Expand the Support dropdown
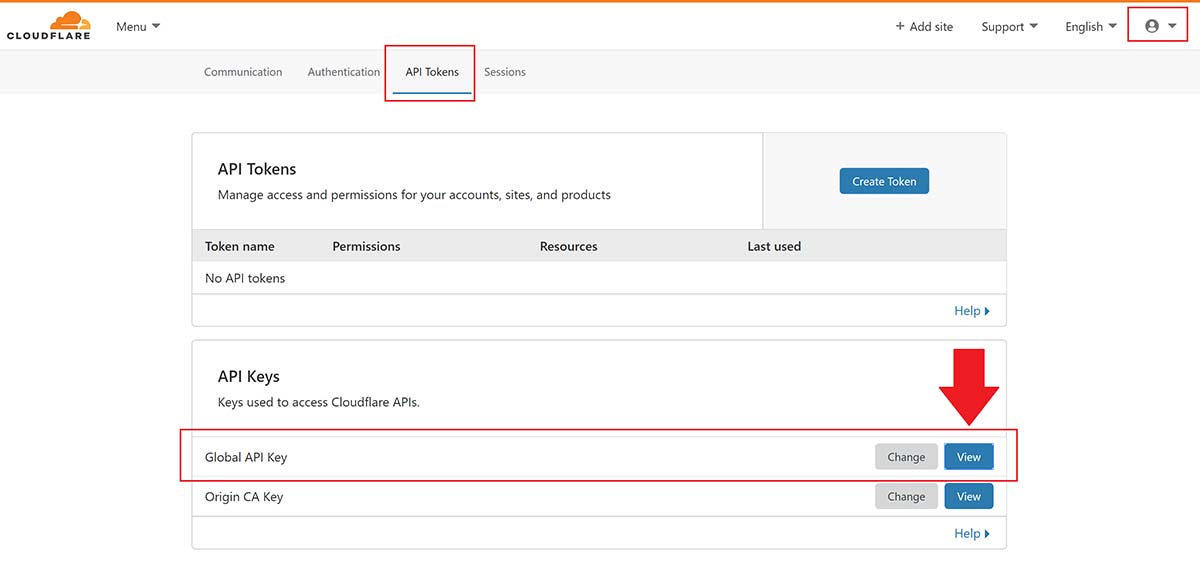This screenshot has width=1200, height=568. point(1009,27)
